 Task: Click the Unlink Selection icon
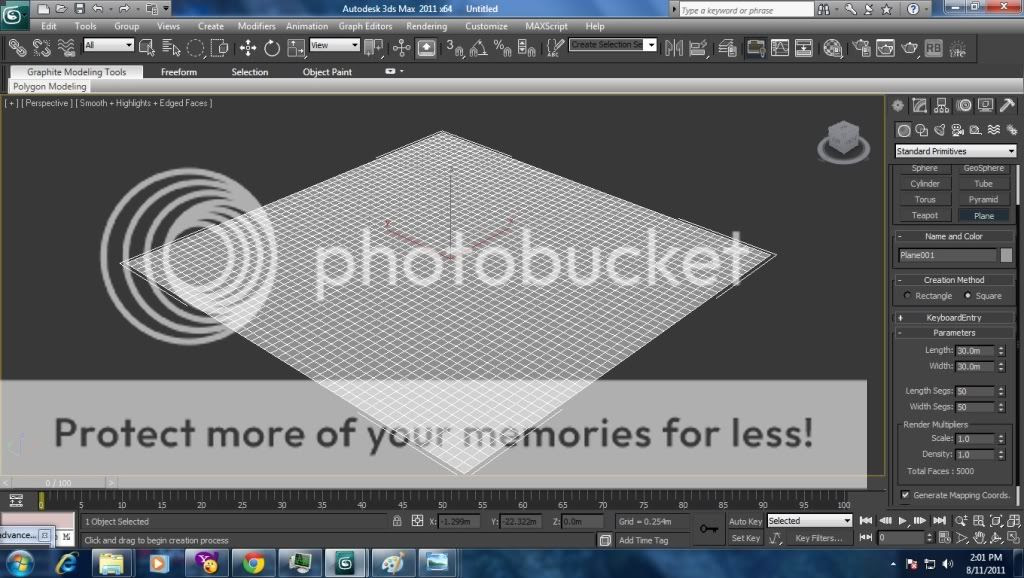coord(42,48)
